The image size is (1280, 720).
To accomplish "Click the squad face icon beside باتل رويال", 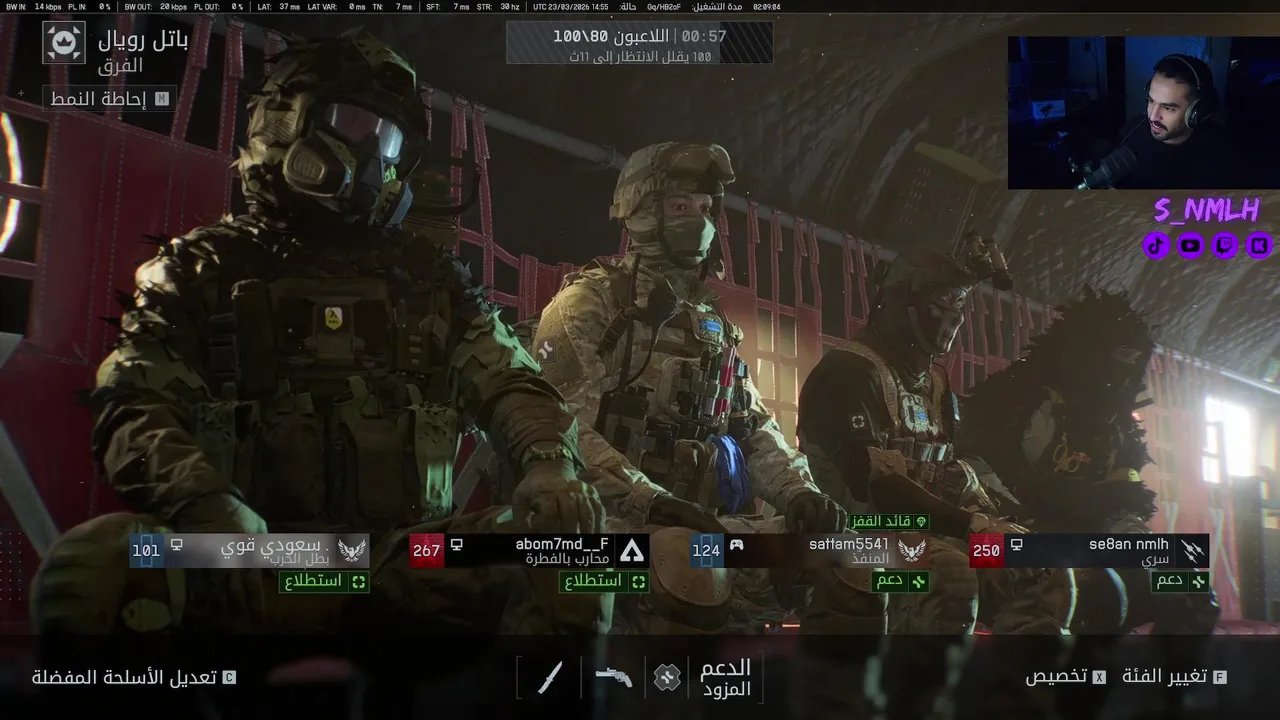I will tap(64, 42).
